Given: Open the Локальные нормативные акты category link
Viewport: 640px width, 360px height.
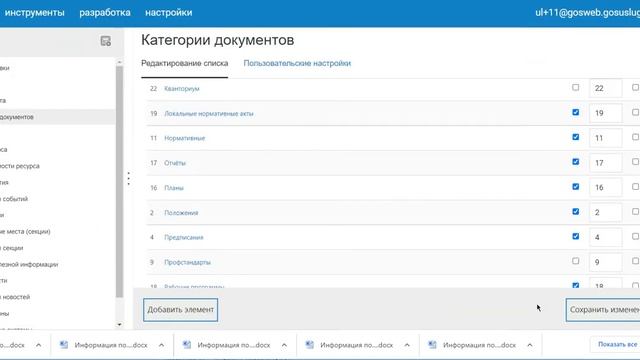Looking at the screenshot, I should pos(209,113).
